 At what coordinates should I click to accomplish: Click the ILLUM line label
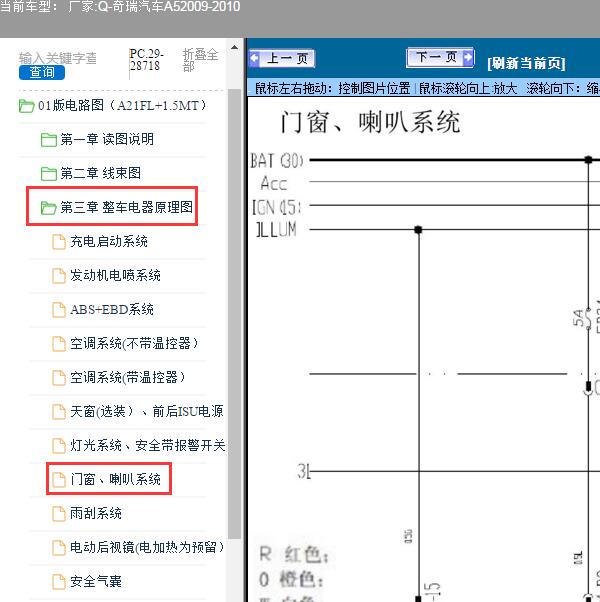point(276,230)
